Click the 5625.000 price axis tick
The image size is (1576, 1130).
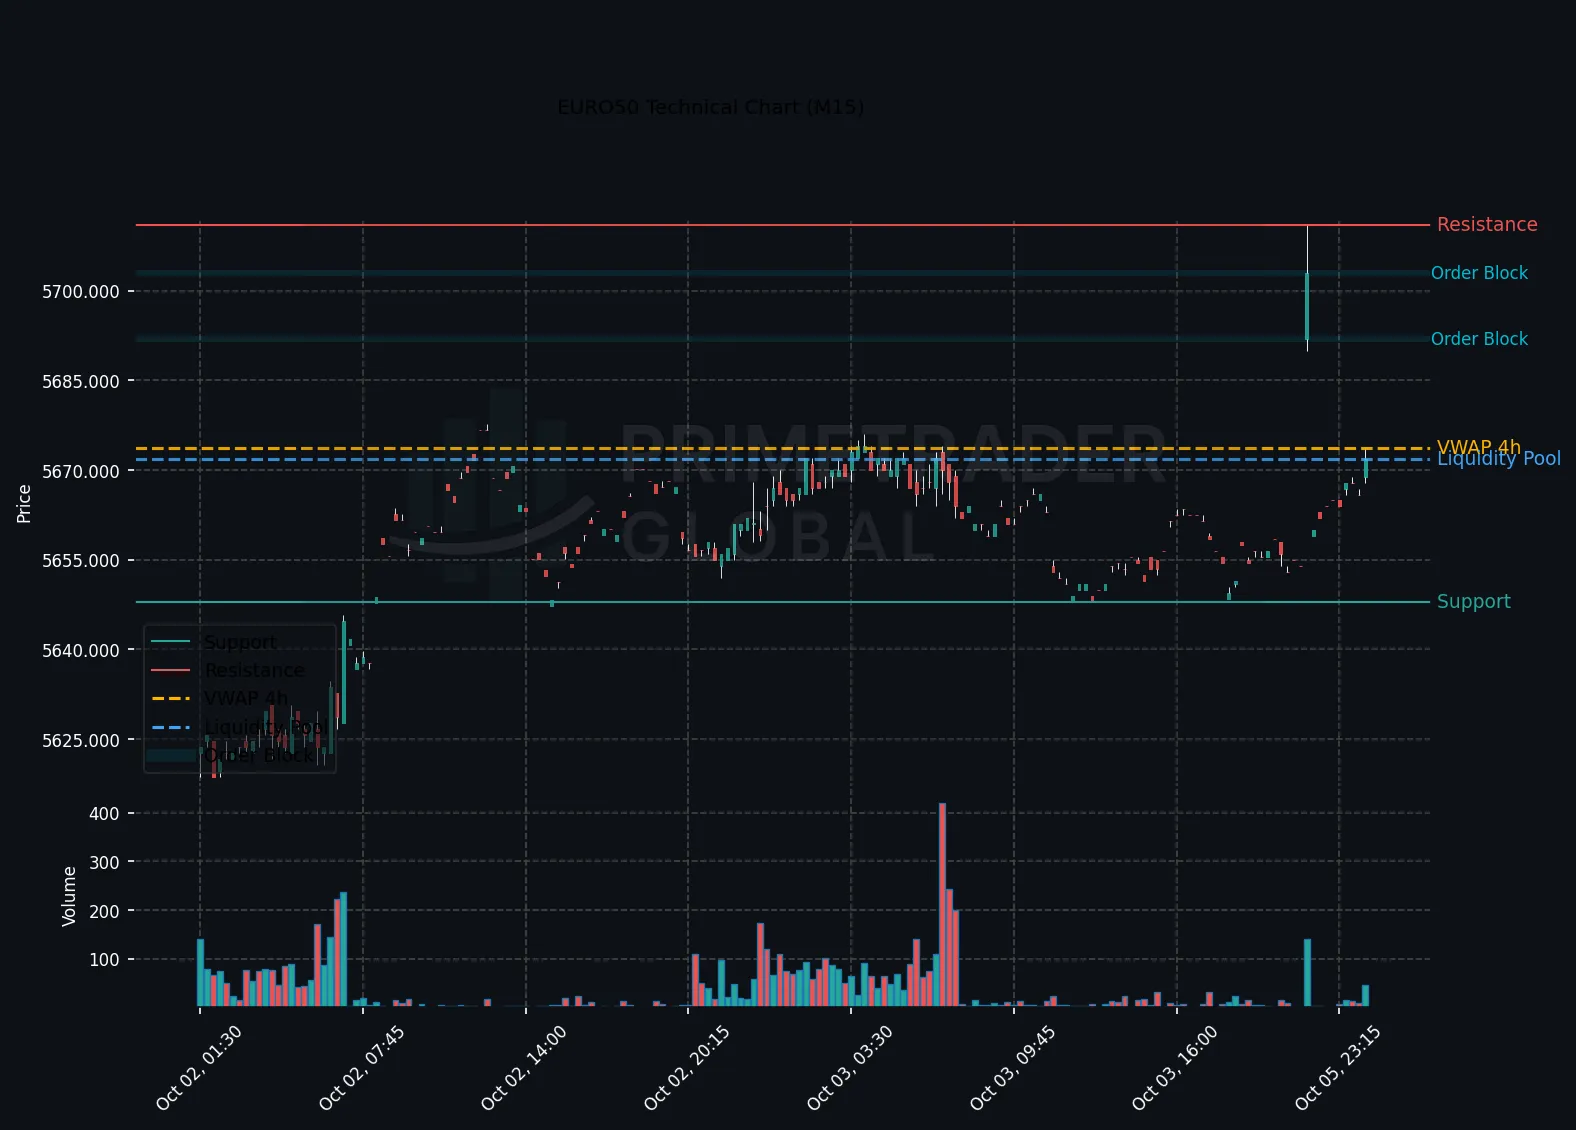(x=80, y=740)
